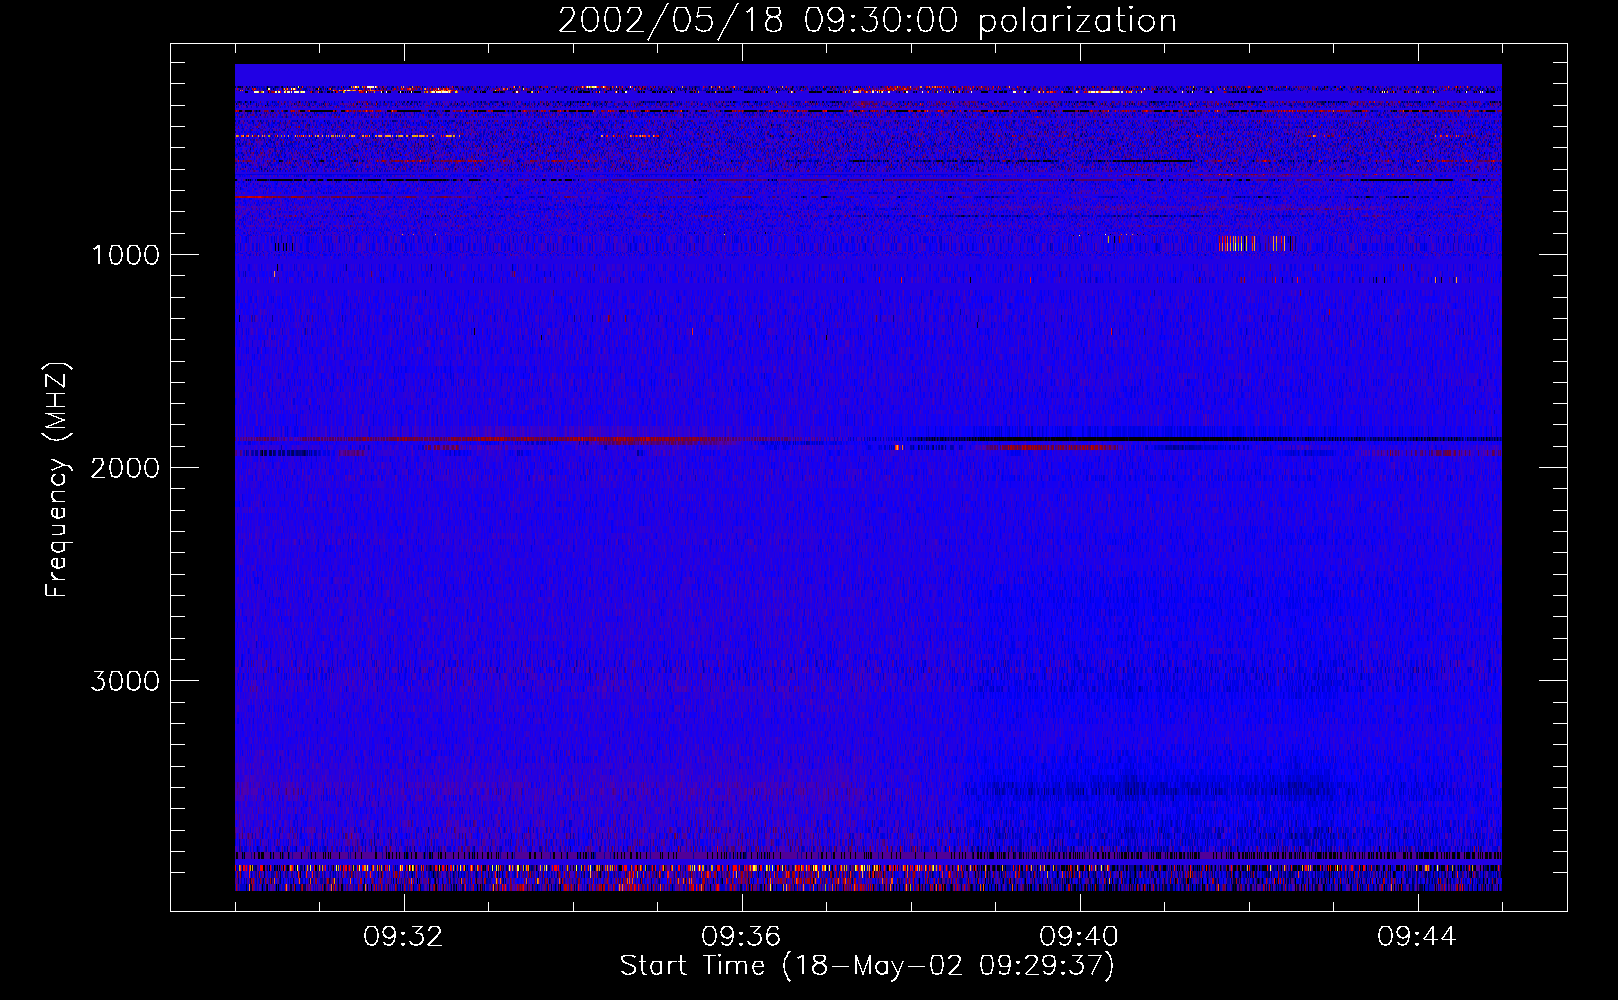1618x1000 pixels.
Task: Click the "1000" frequency tick label
Action: point(125,255)
